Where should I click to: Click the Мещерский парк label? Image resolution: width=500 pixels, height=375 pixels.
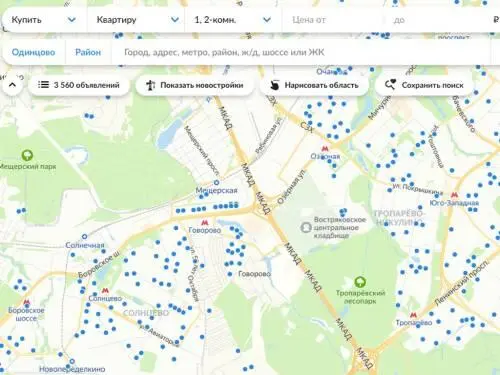click(27, 166)
